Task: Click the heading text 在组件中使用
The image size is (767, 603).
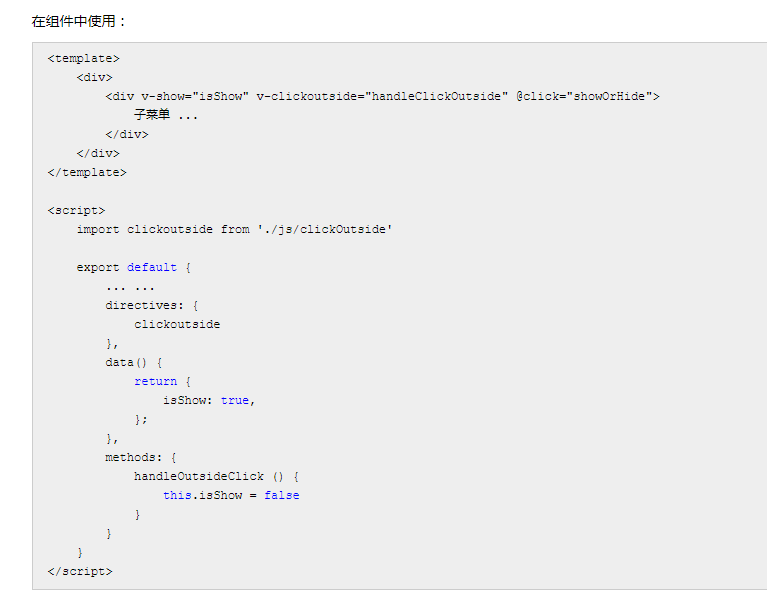Action: (78, 21)
